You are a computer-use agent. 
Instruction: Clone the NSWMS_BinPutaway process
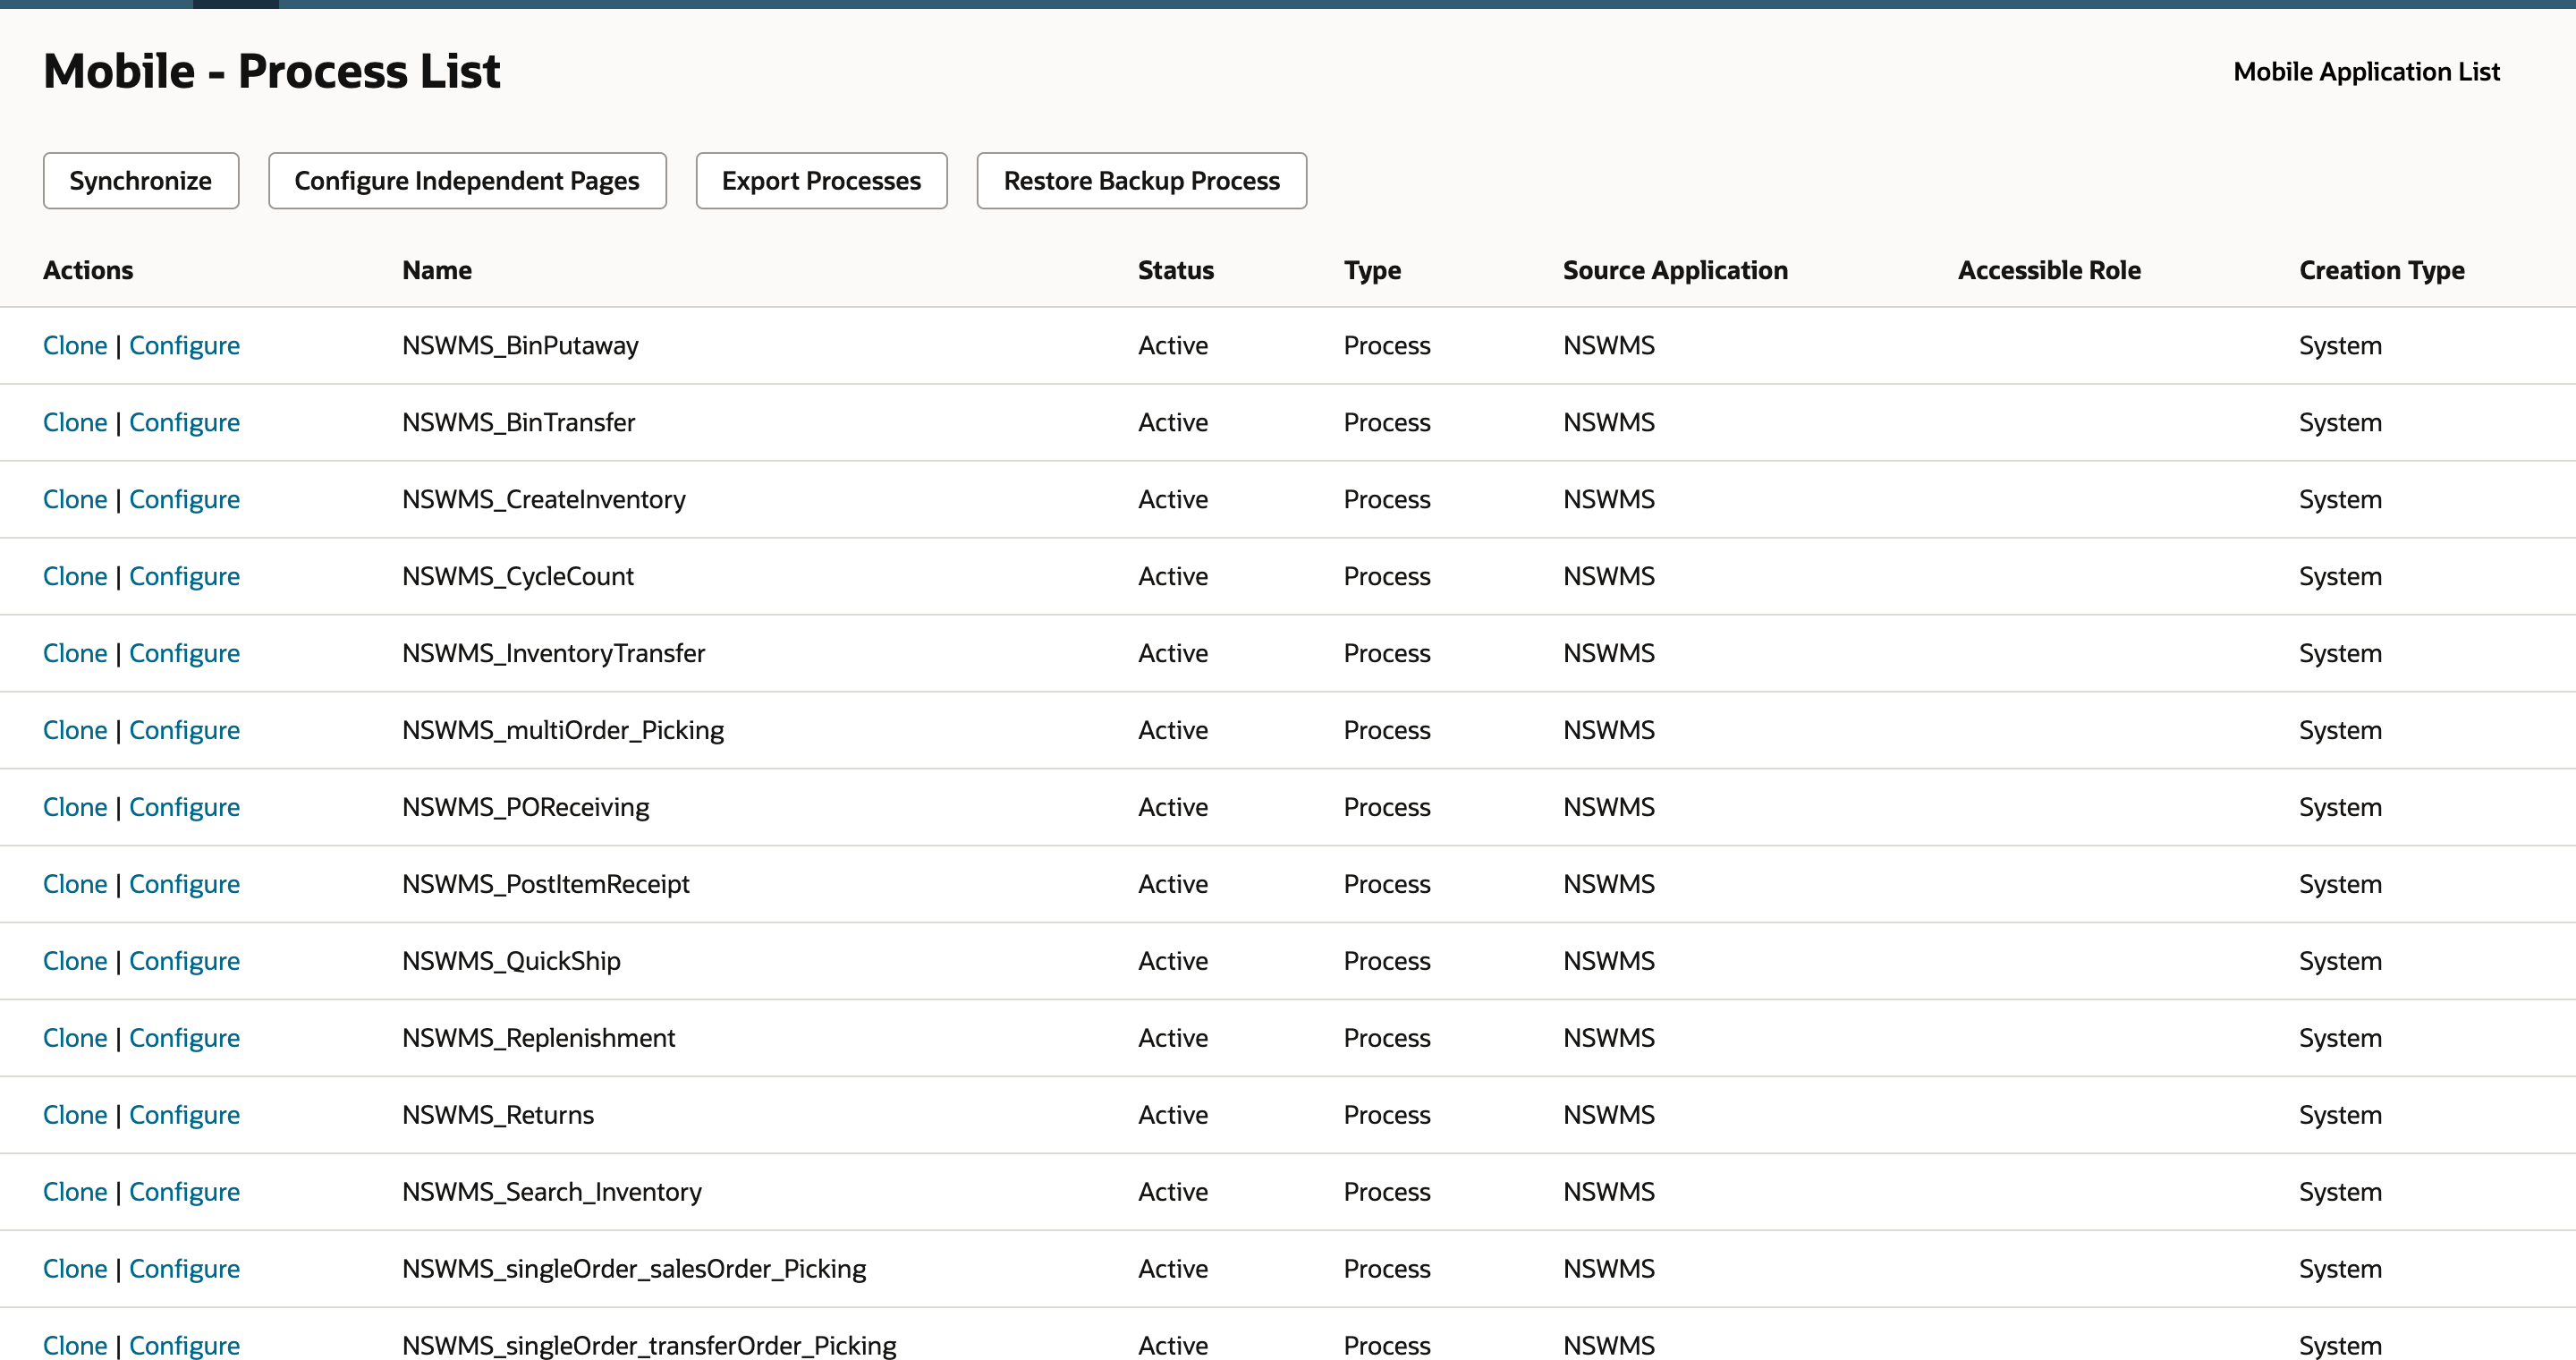click(75, 345)
